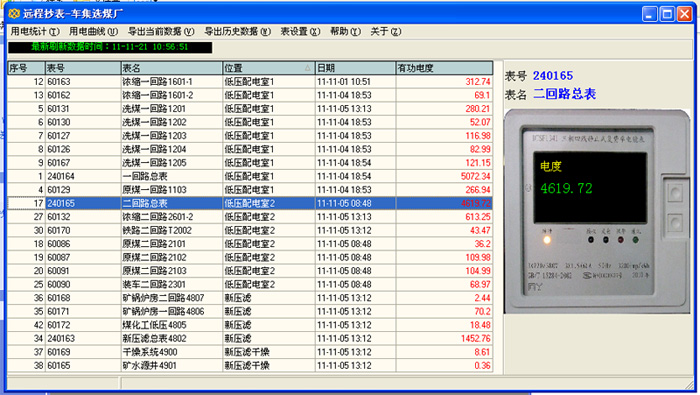Viewport: 700px width, 395px height.
Task: Click energy value 5072.34
Action: [x=475, y=176]
